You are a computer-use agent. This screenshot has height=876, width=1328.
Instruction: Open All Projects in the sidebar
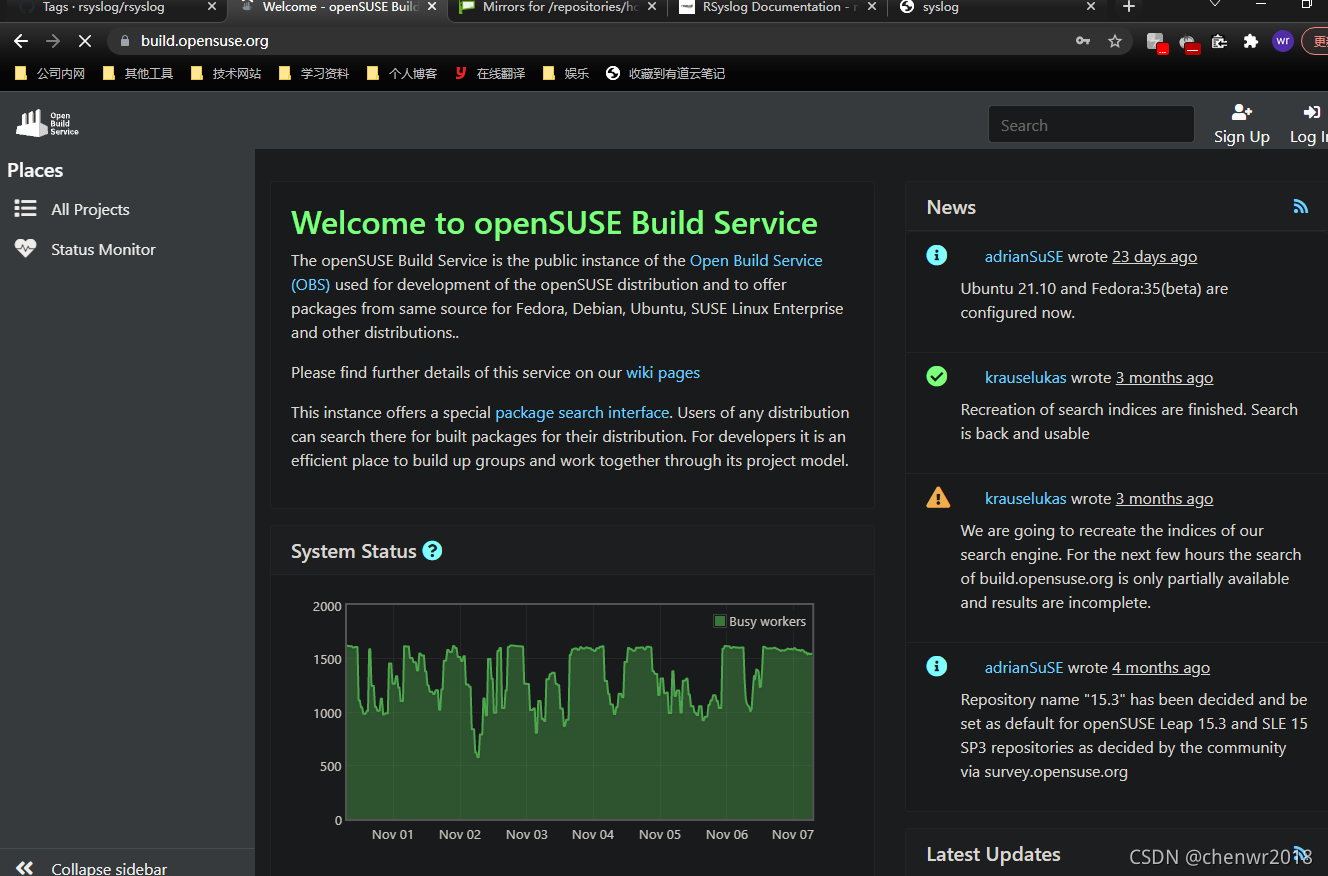point(90,209)
